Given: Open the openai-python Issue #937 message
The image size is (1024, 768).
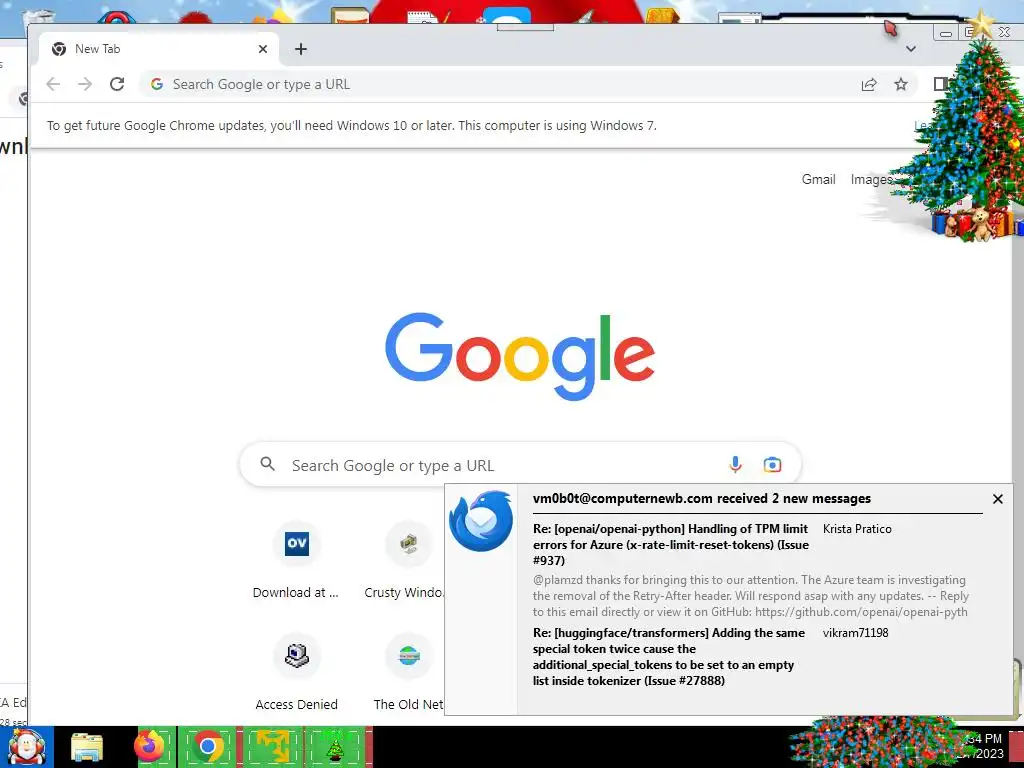Looking at the screenshot, I should (671, 545).
